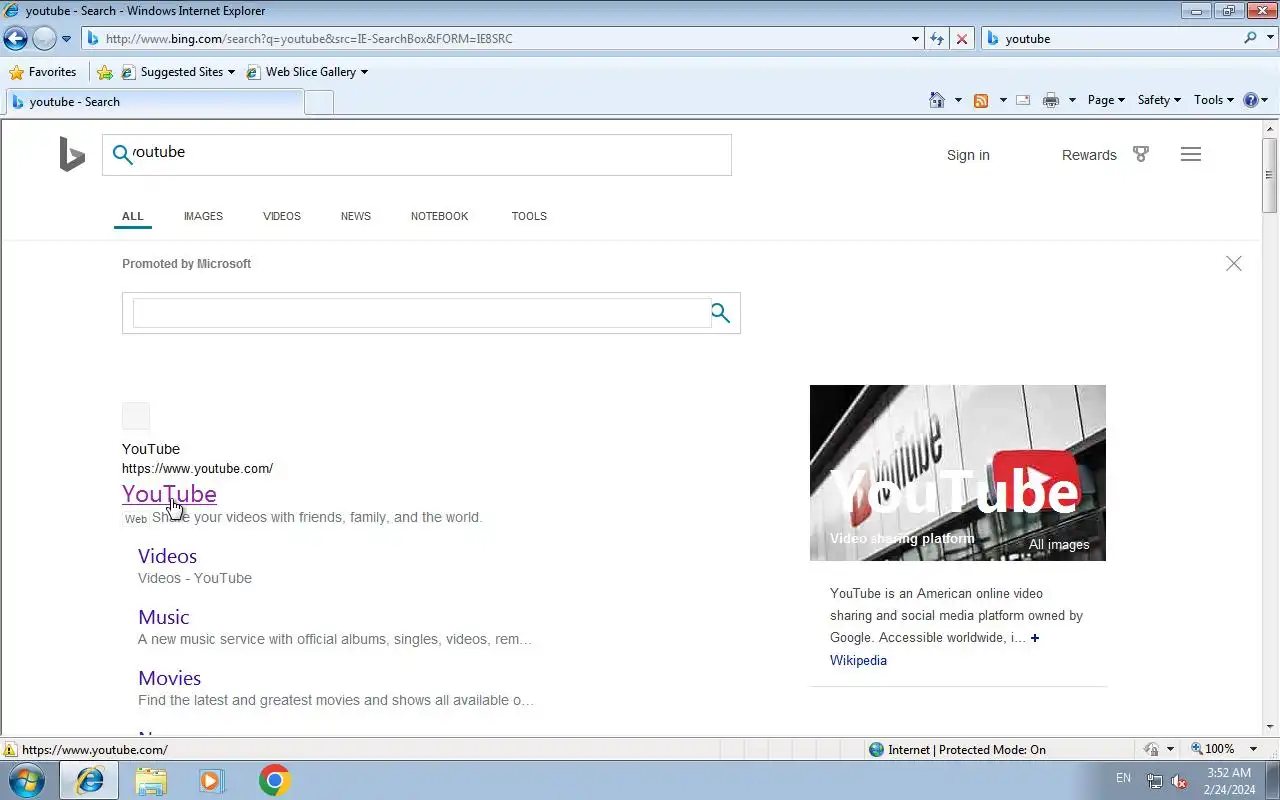1280x800 pixels.
Task: Click the scrollbar down arrow
Action: [1270, 727]
